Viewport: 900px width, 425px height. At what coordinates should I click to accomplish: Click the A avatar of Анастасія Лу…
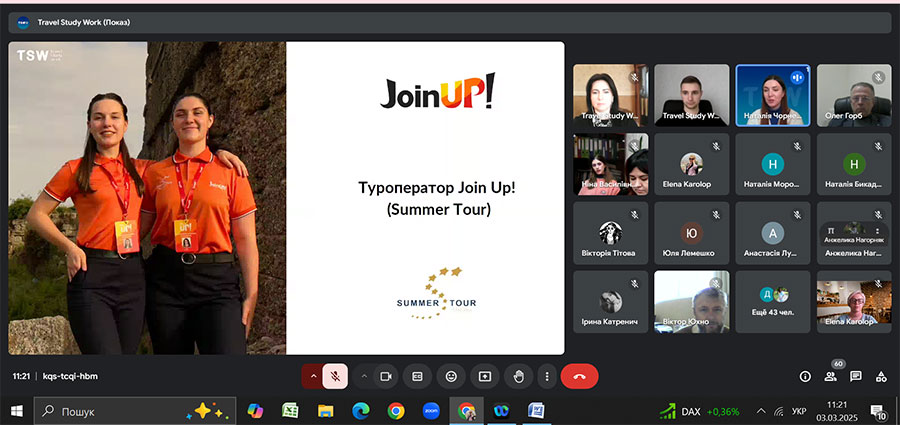(773, 233)
